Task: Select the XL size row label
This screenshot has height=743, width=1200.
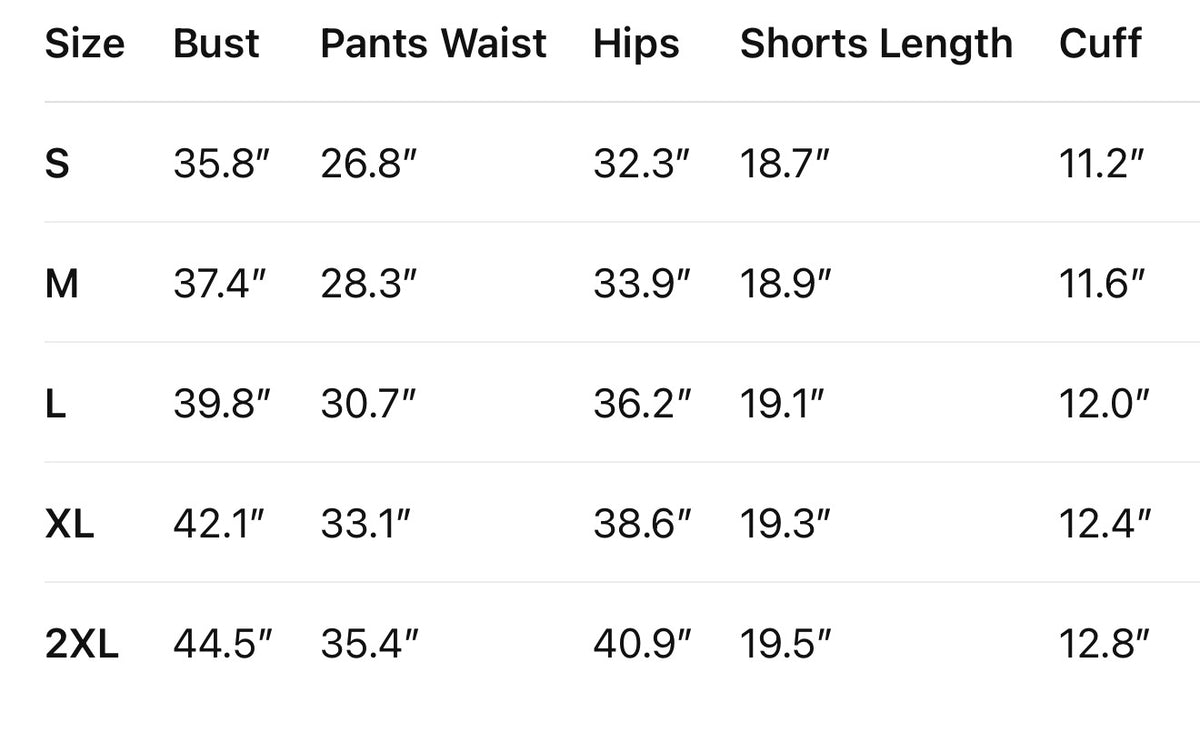Action: tap(70, 523)
